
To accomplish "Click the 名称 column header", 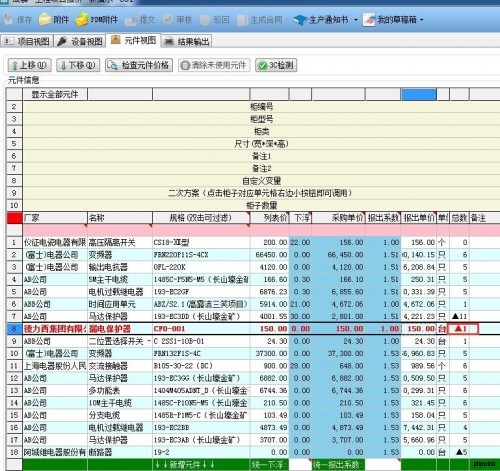I will coord(120,218).
